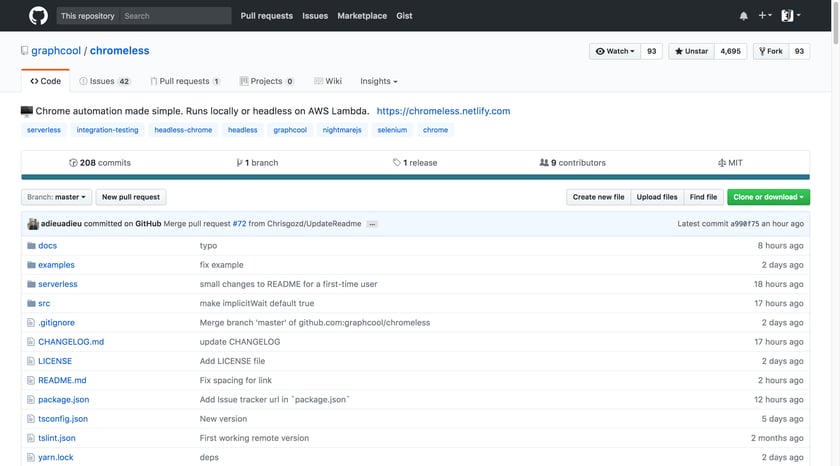Open Gist in the top navigation
840x466 pixels.
404,16
